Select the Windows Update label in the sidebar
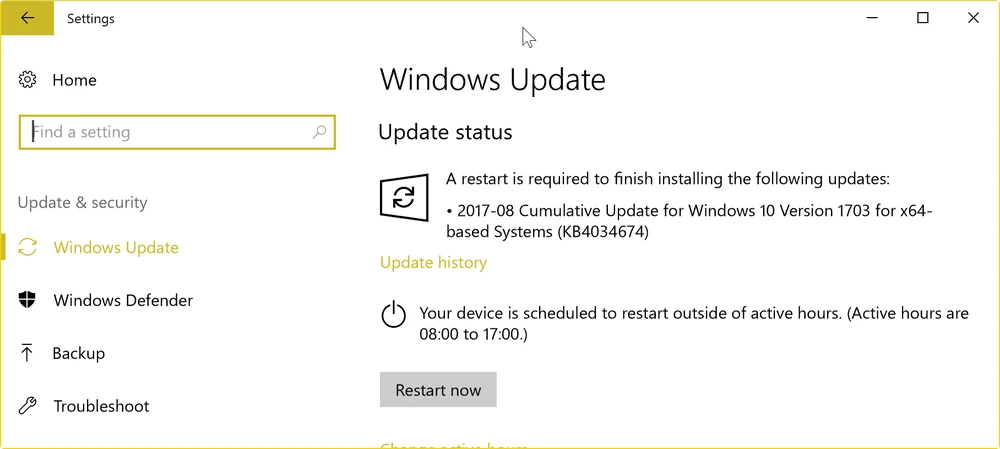Image resolution: width=1000 pixels, height=449 pixels. pyautogui.click(x=116, y=247)
